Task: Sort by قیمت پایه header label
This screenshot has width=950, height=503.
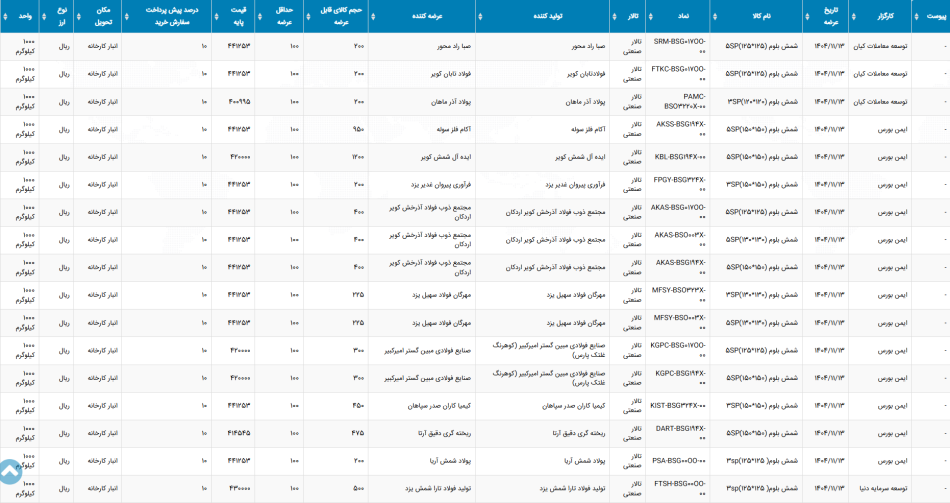Action: (x=238, y=16)
